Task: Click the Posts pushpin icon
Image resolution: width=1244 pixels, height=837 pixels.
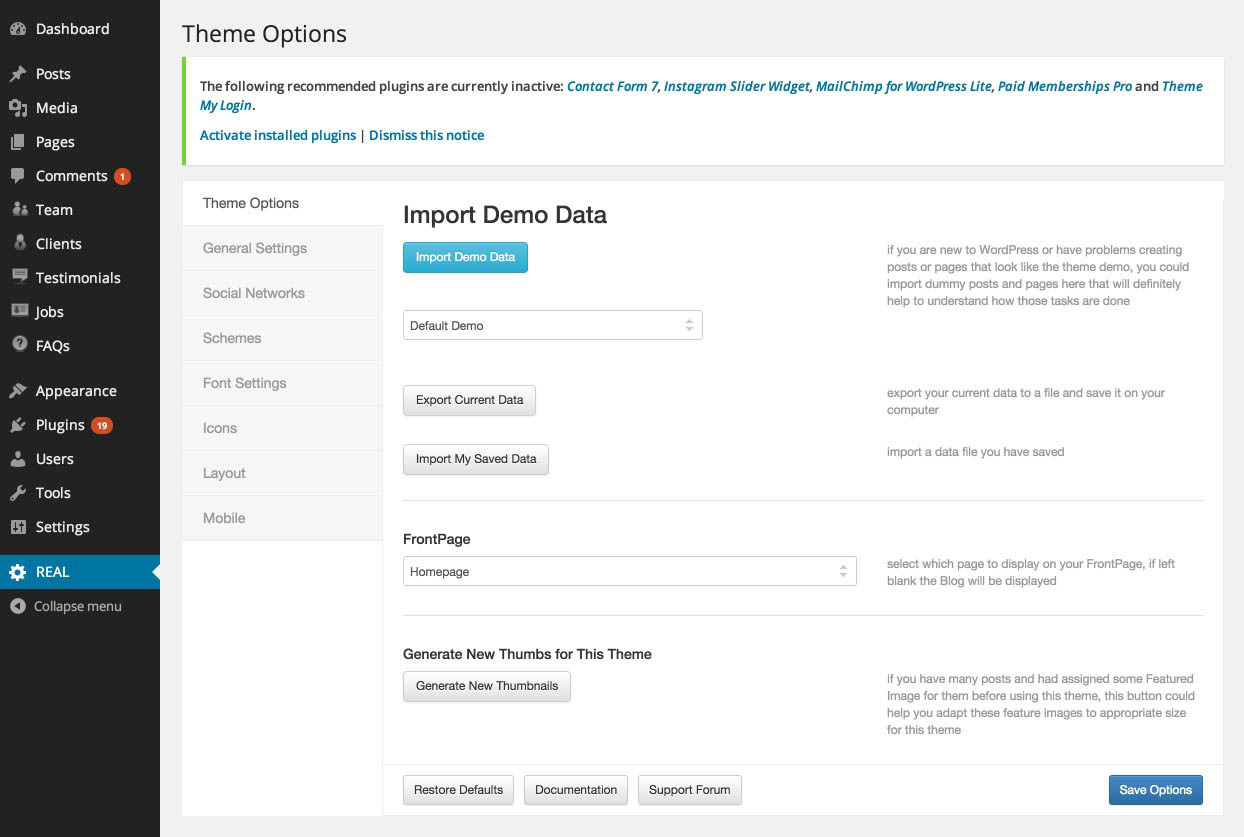Action: 18,74
